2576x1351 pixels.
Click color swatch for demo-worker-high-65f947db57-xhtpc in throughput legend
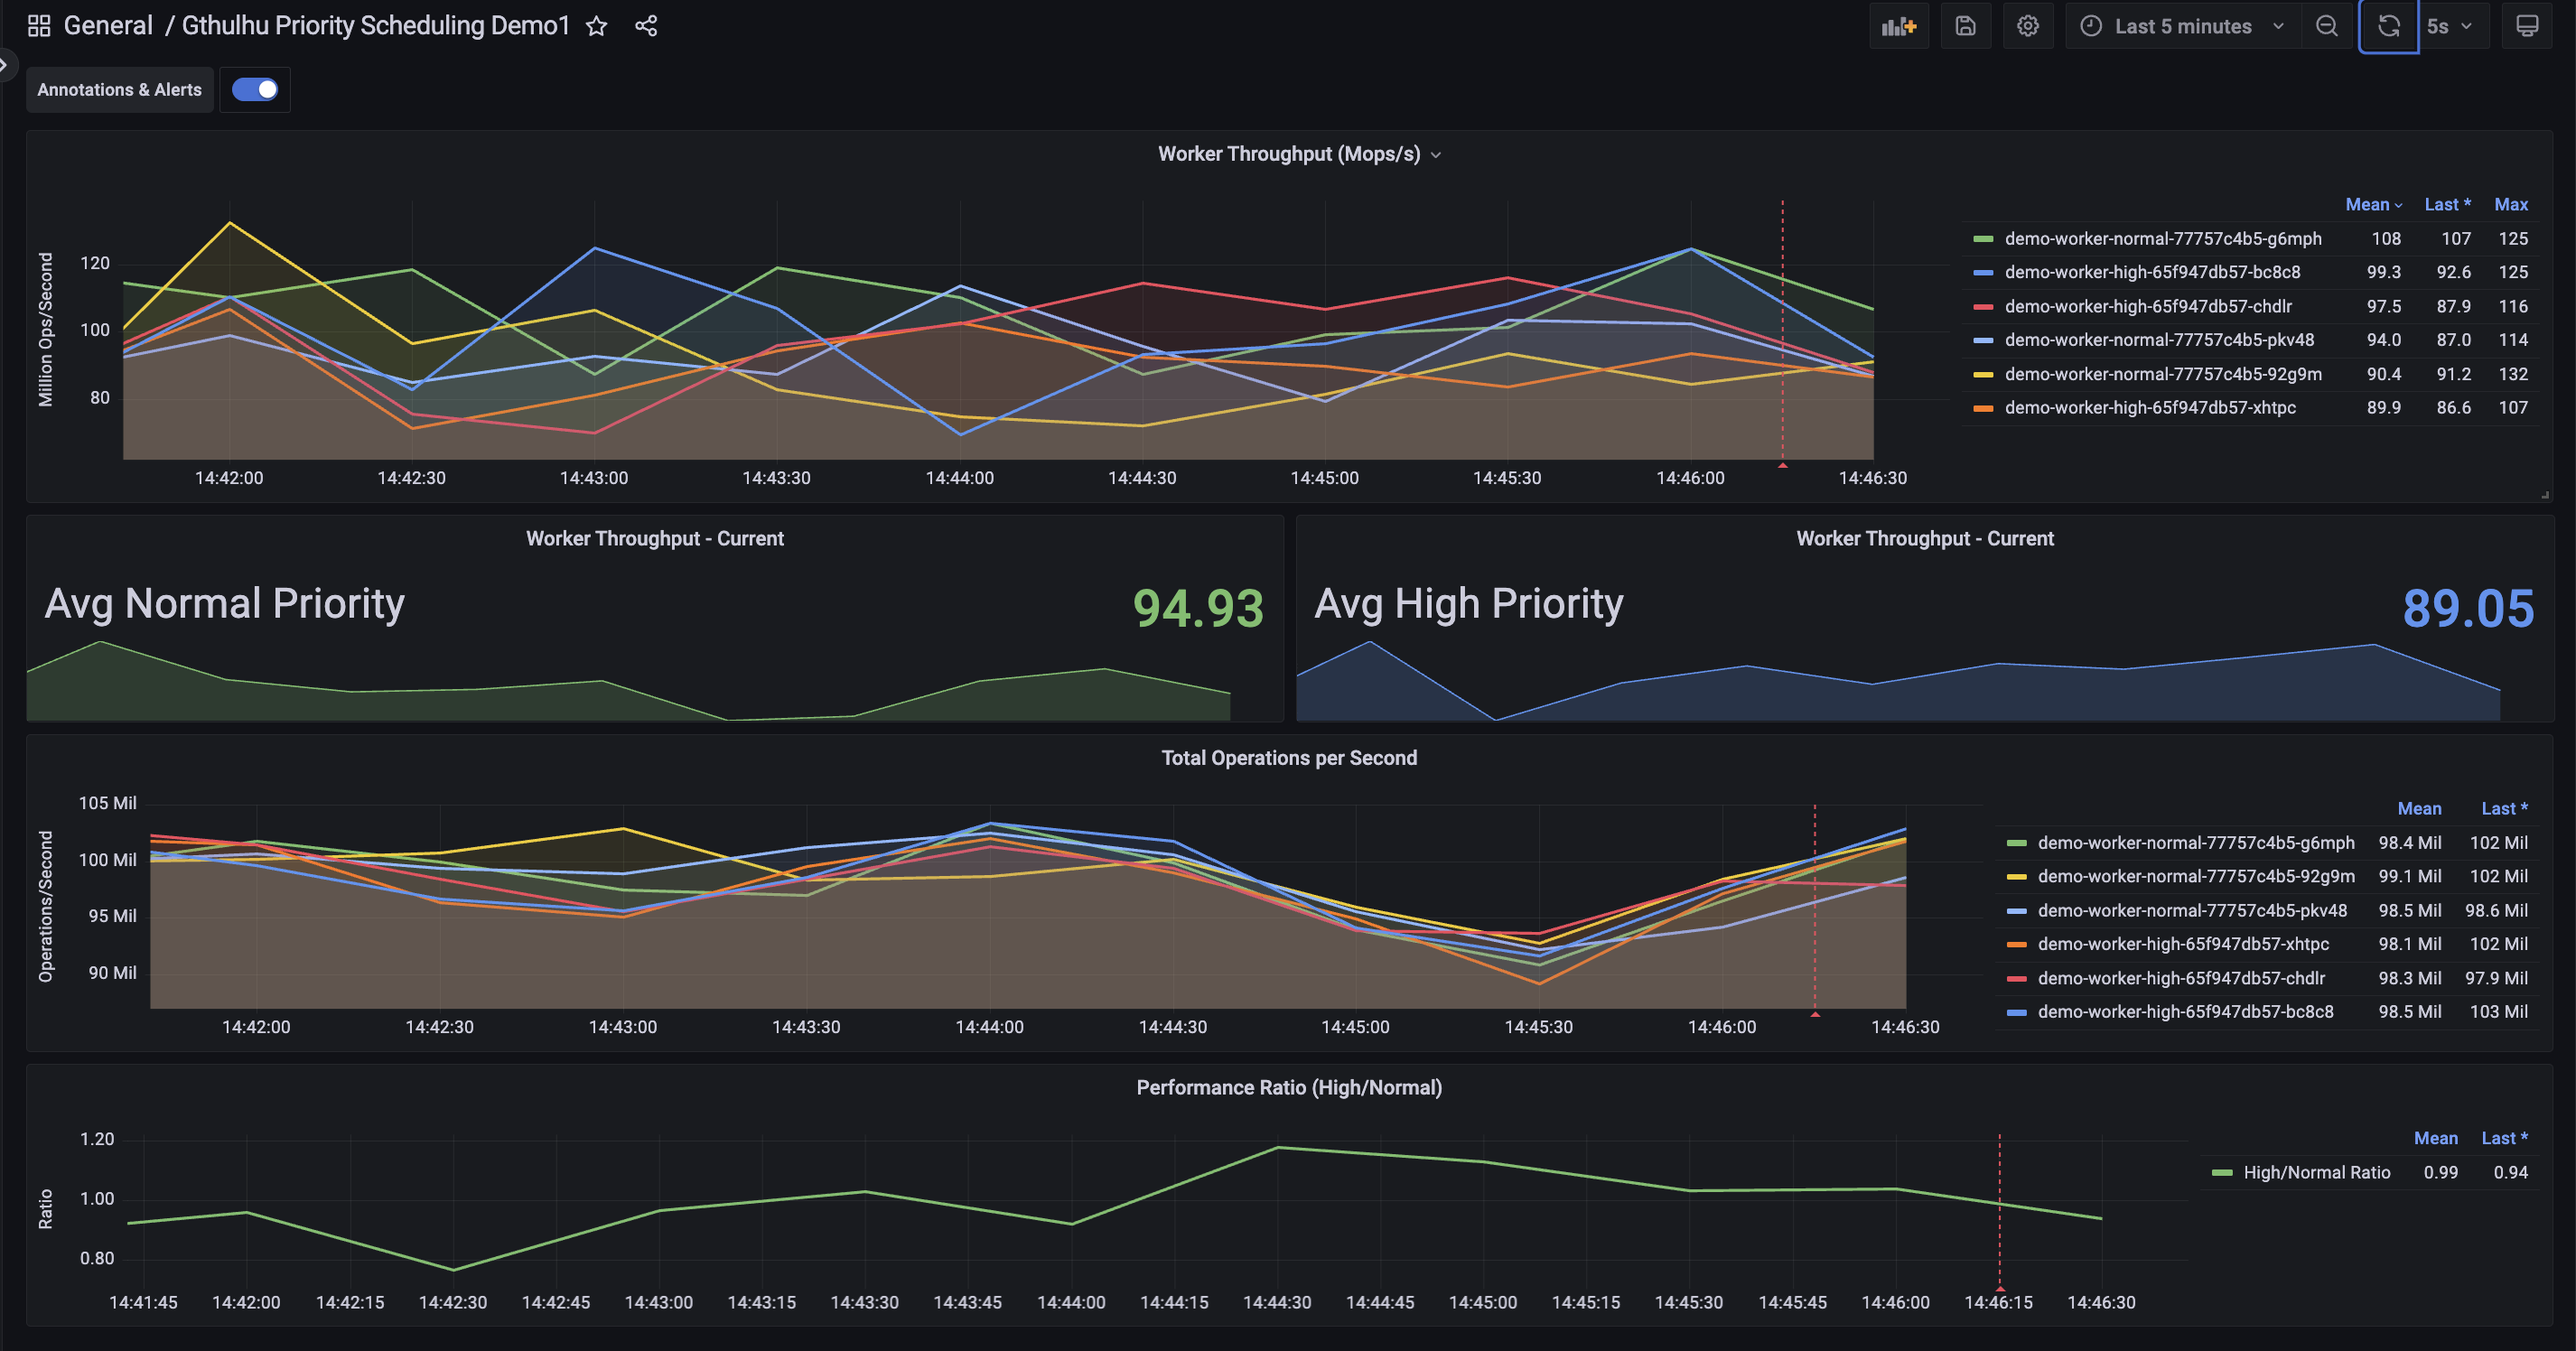pos(1983,408)
